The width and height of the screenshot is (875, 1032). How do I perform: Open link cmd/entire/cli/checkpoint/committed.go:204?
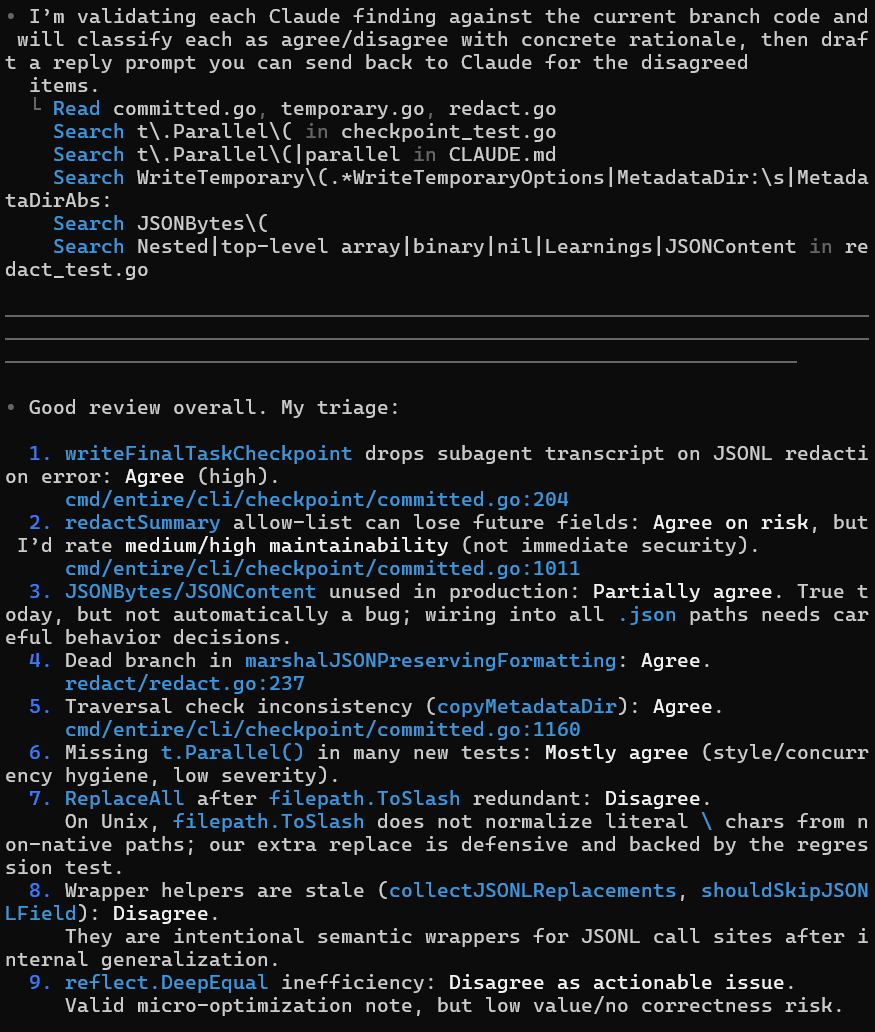[x=317, y=500]
